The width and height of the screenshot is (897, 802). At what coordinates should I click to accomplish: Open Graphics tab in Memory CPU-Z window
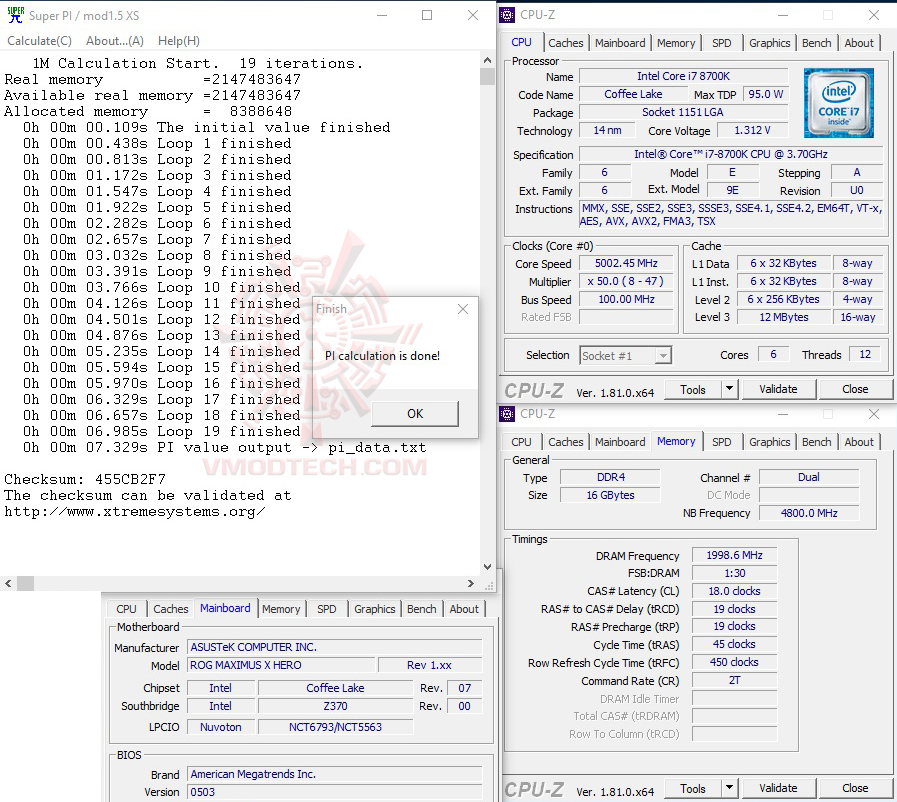click(x=769, y=442)
